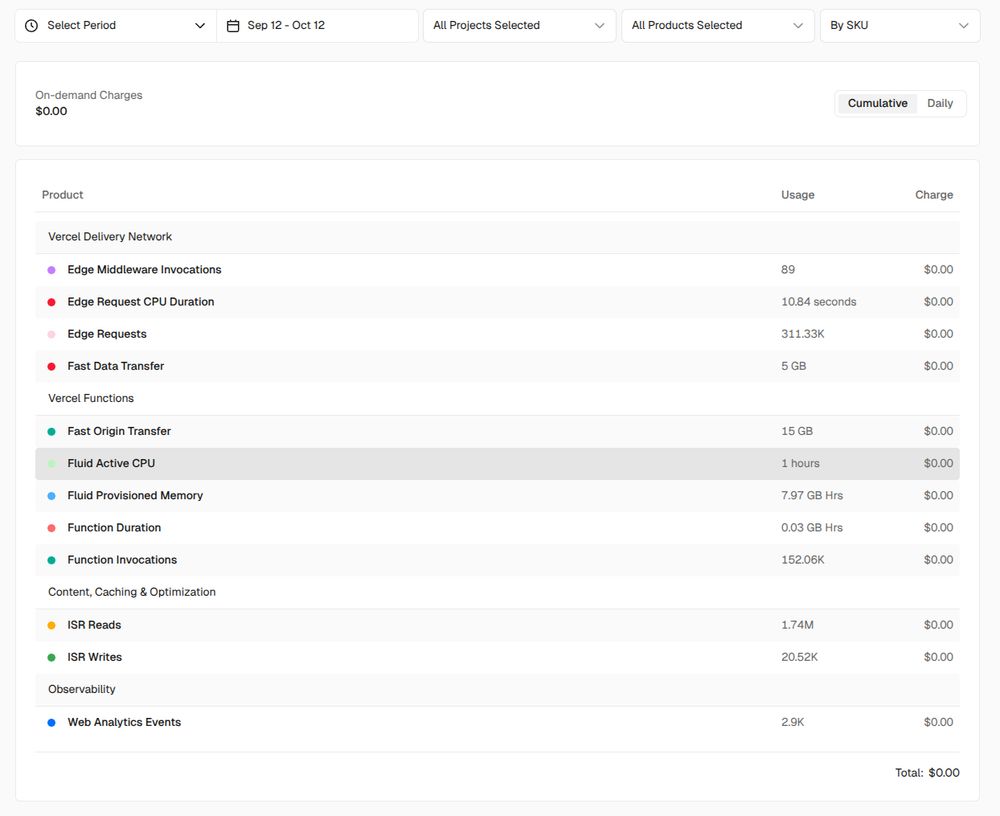Switch the chart to Daily view

[x=939, y=103]
